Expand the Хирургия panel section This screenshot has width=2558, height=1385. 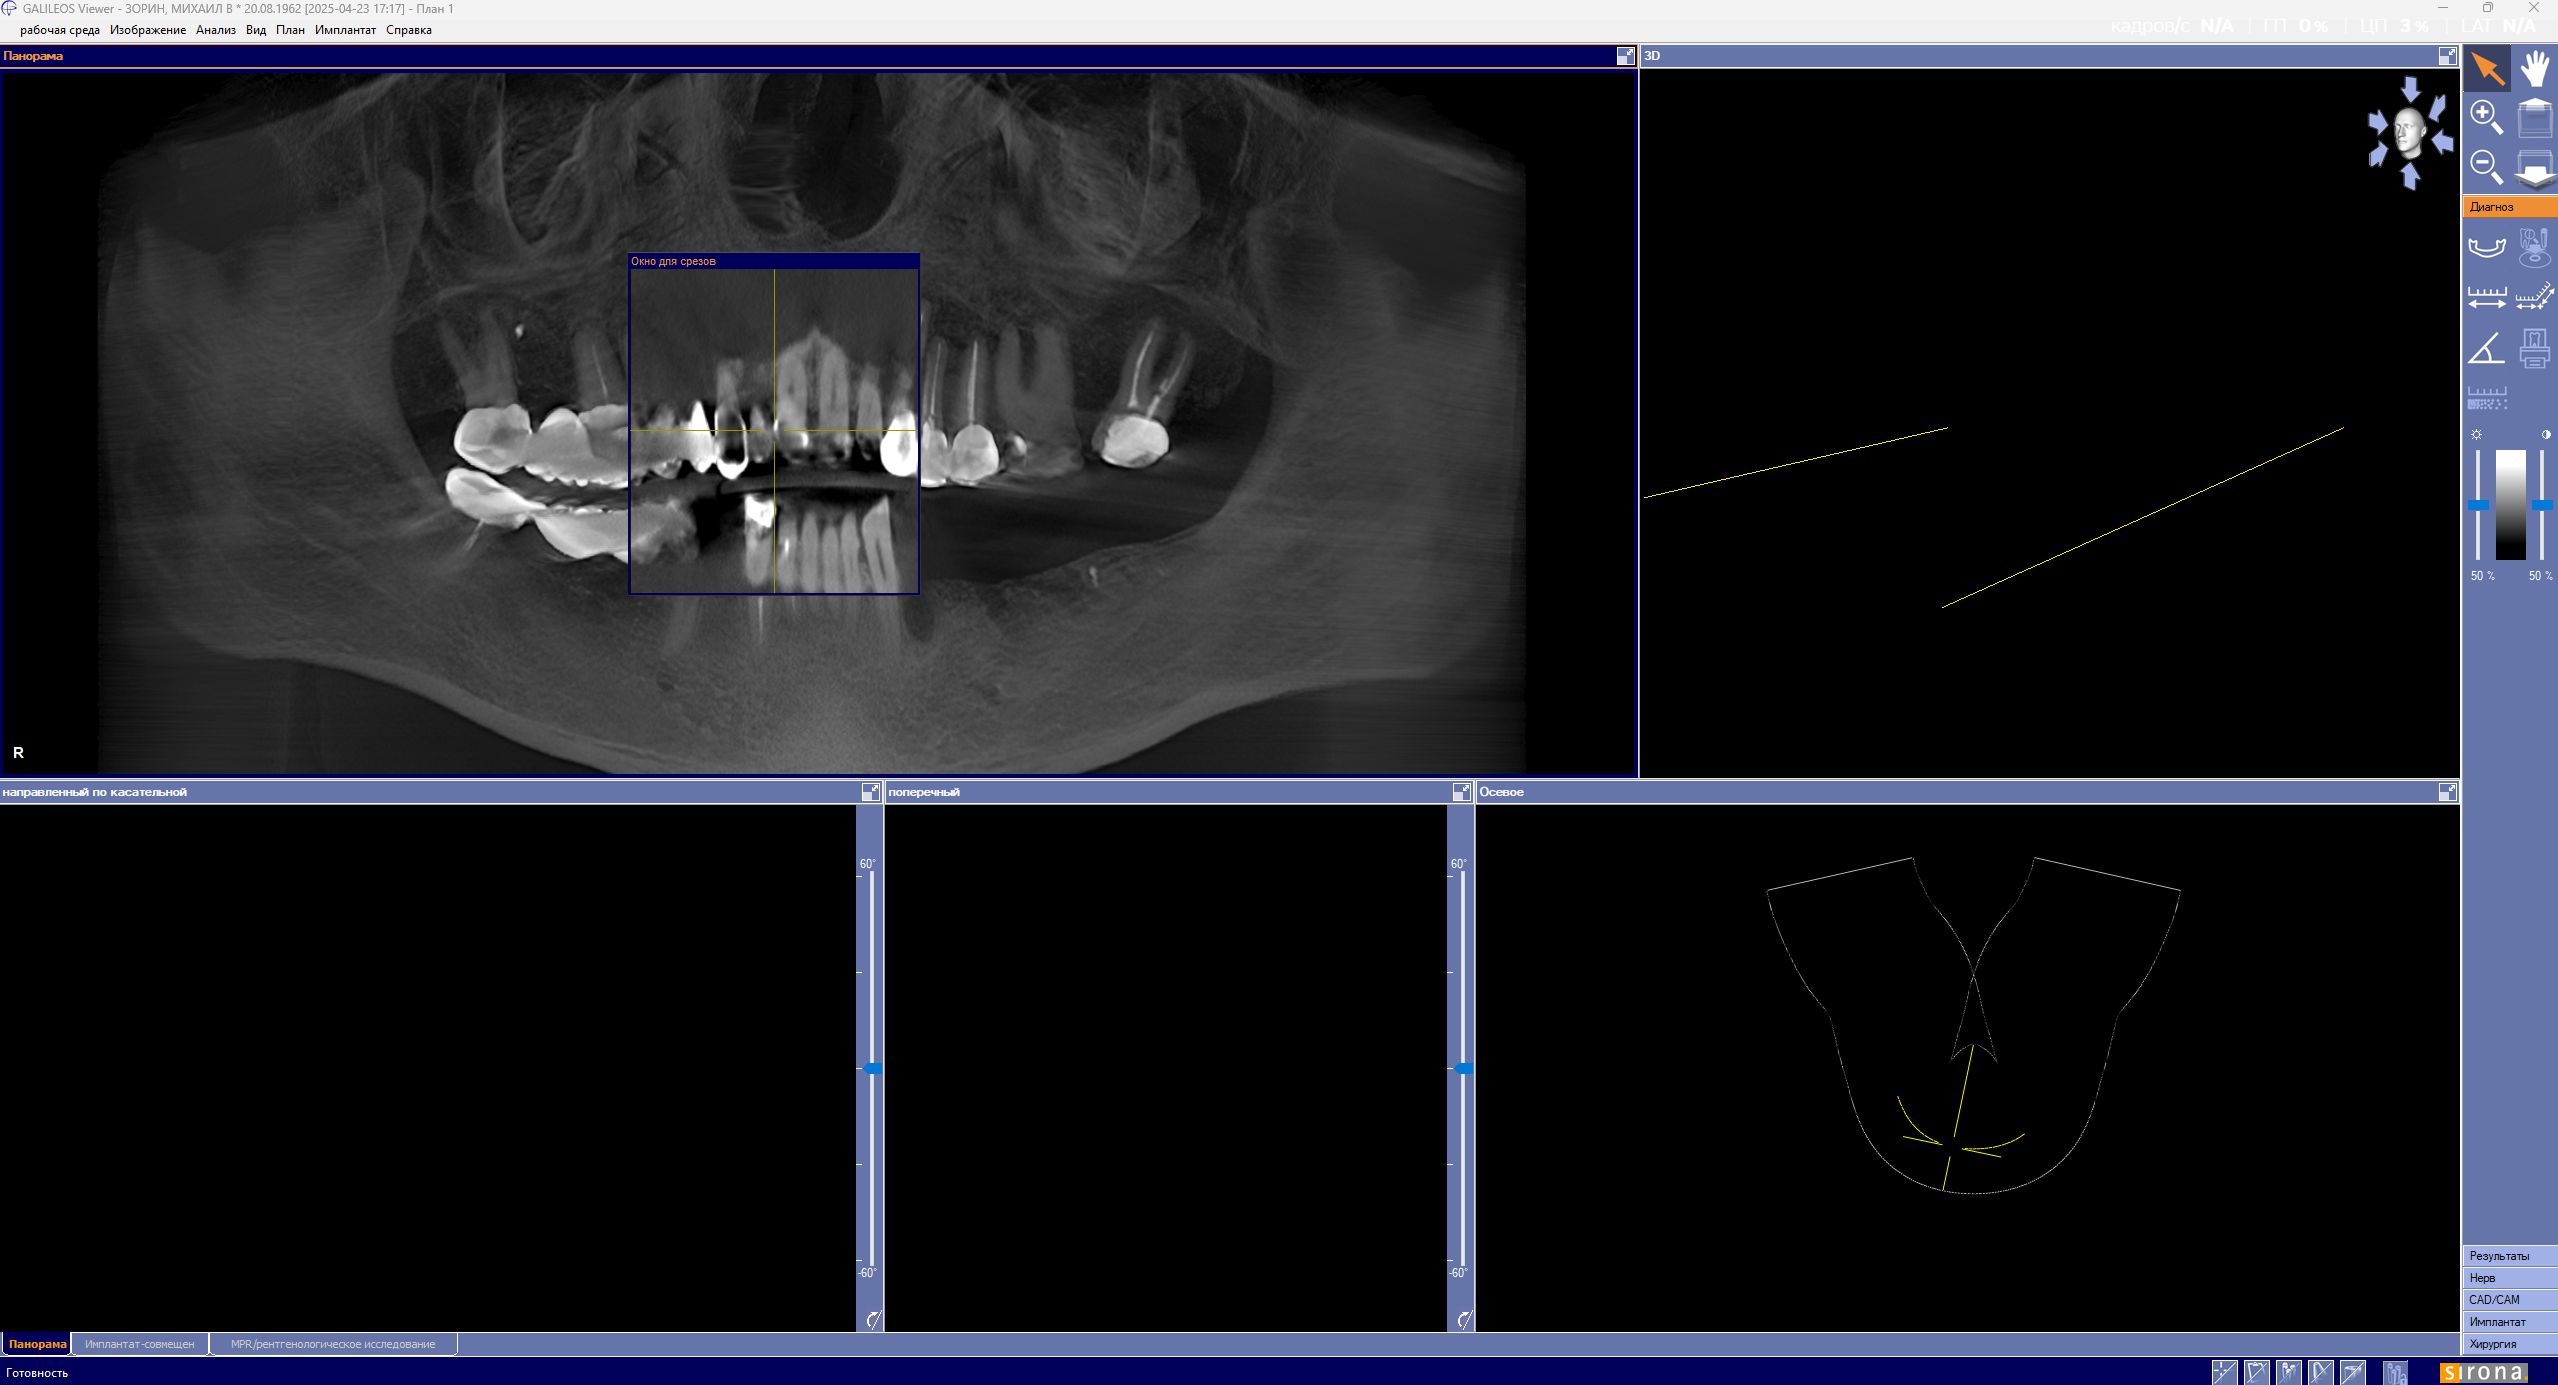click(2510, 1344)
